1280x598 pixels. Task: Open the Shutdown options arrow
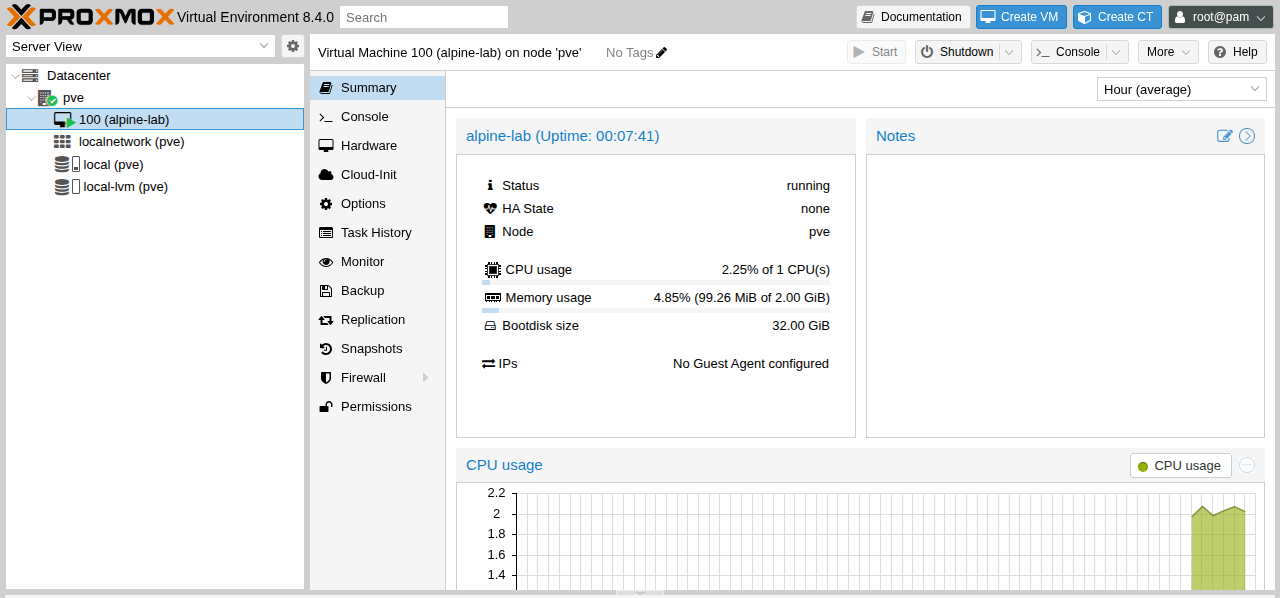1011,52
